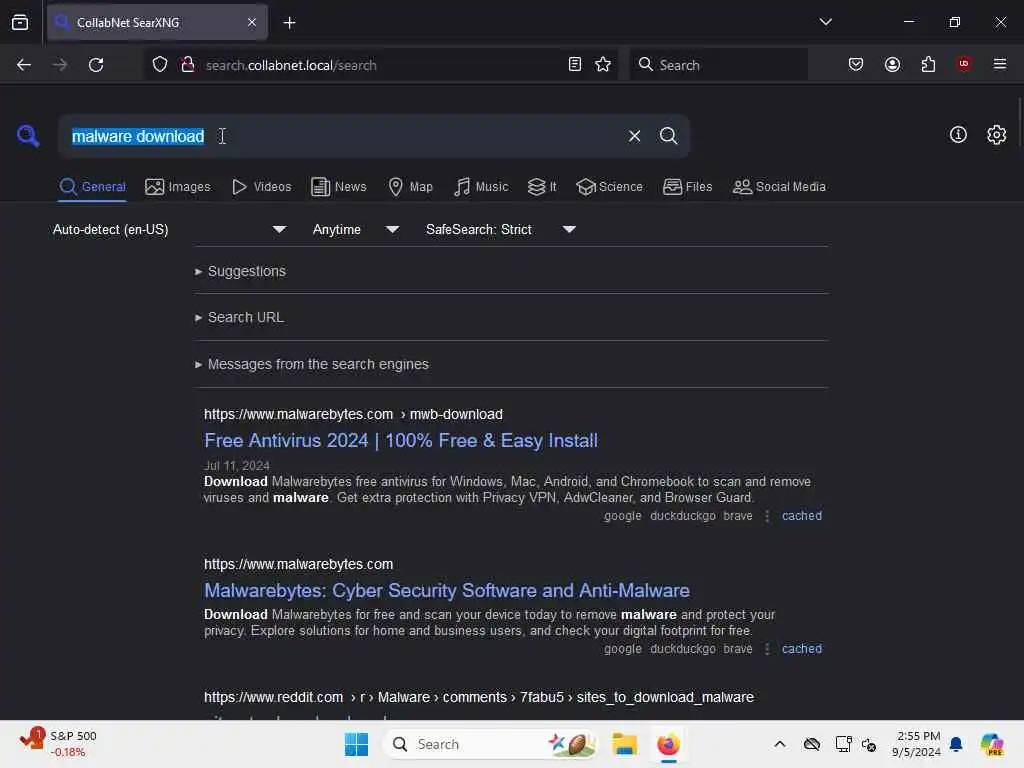Bookmark this page with the star icon
The width and height of the screenshot is (1024, 768).
click(x=603, y=64)
